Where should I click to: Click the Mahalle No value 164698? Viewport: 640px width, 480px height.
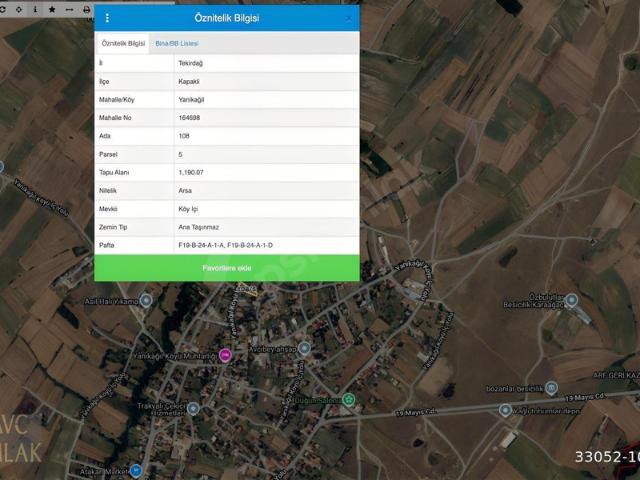189,118
